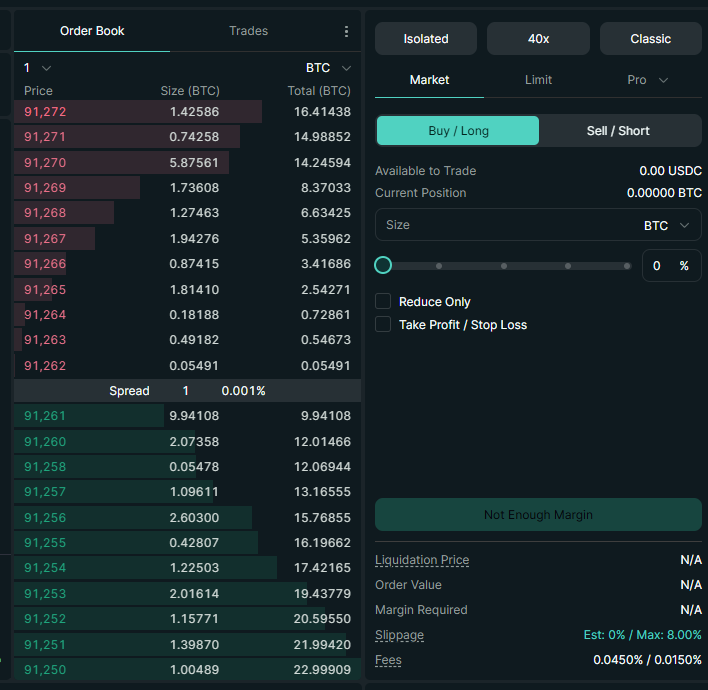Change size unit via BTC dropdown
Viewport: 708px width, 690px height.
[x=666, y=226]
